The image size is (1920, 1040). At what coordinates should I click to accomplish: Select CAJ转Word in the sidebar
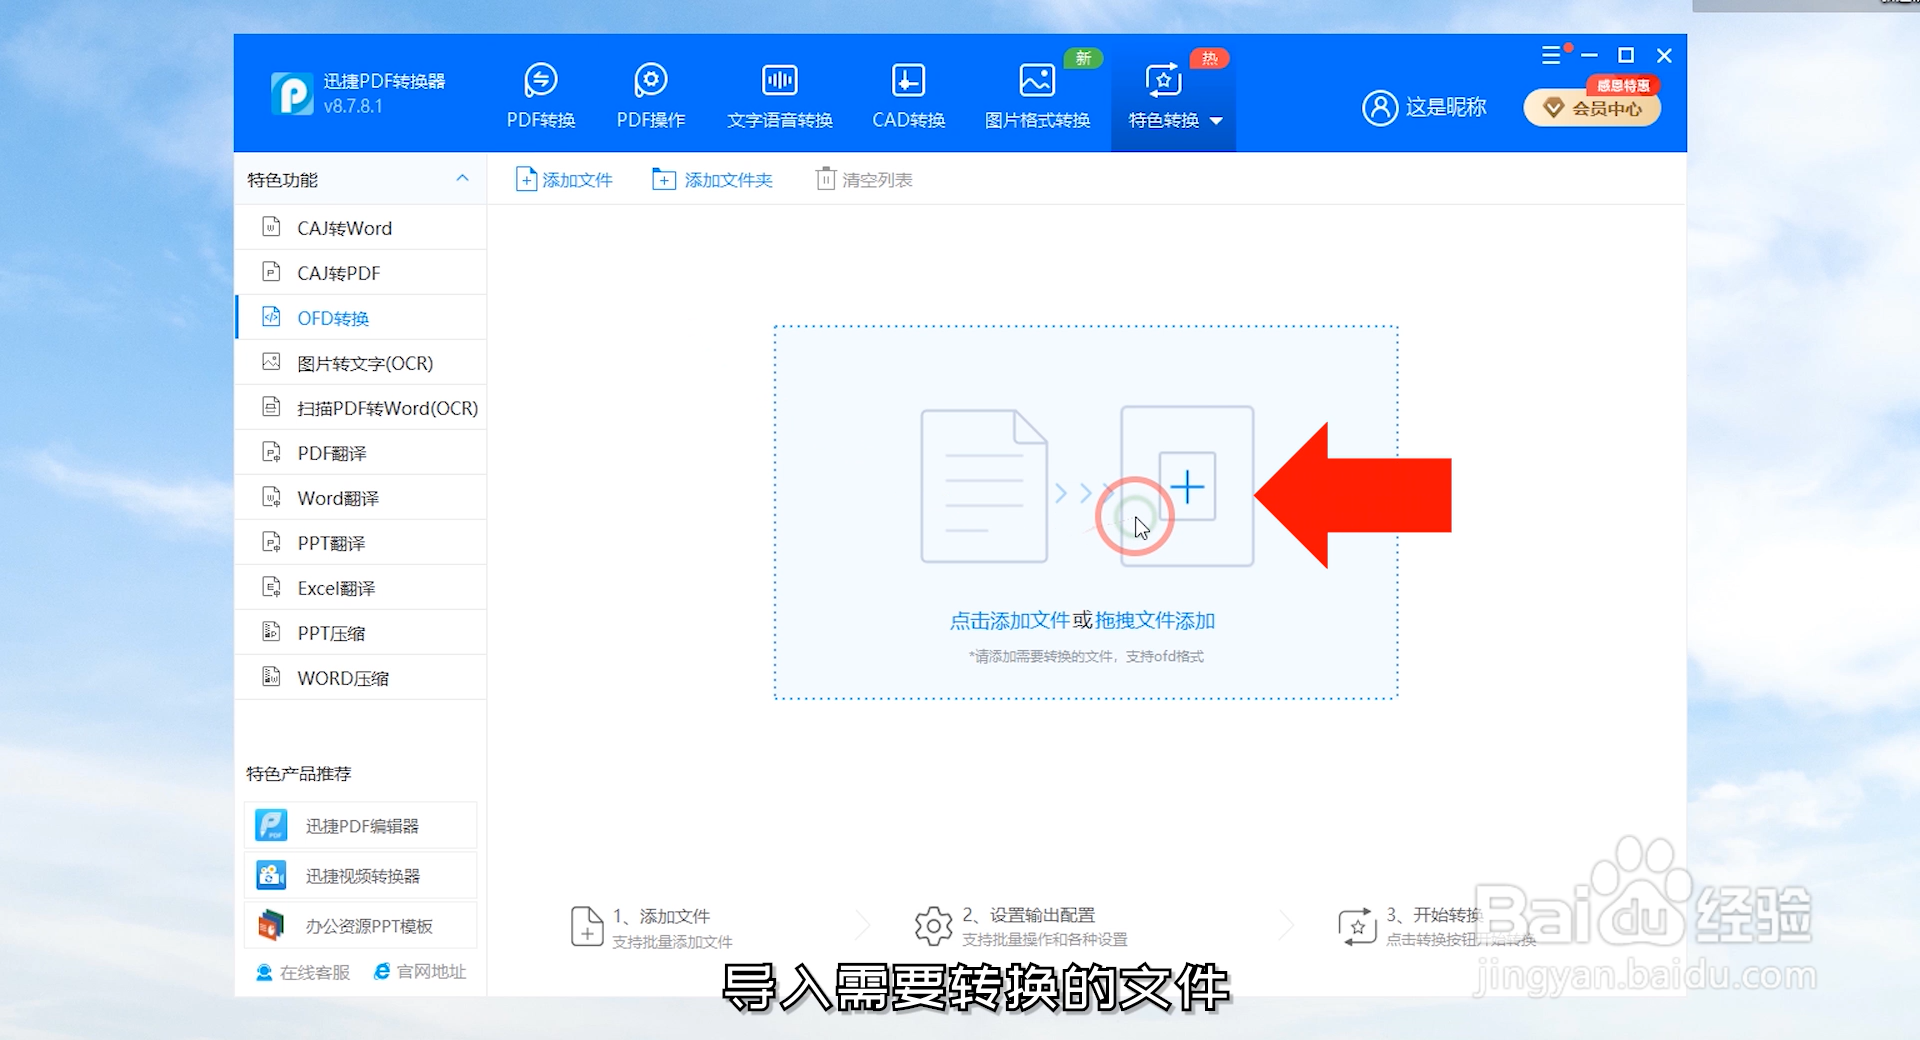pos(361,228)
